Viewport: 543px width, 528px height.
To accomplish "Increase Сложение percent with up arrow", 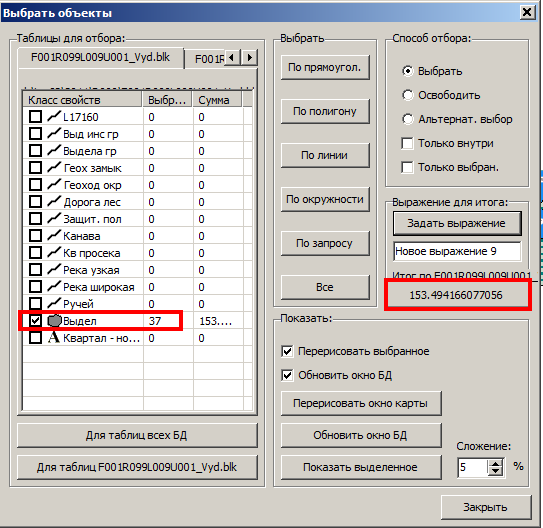I will tap(496, 464).
